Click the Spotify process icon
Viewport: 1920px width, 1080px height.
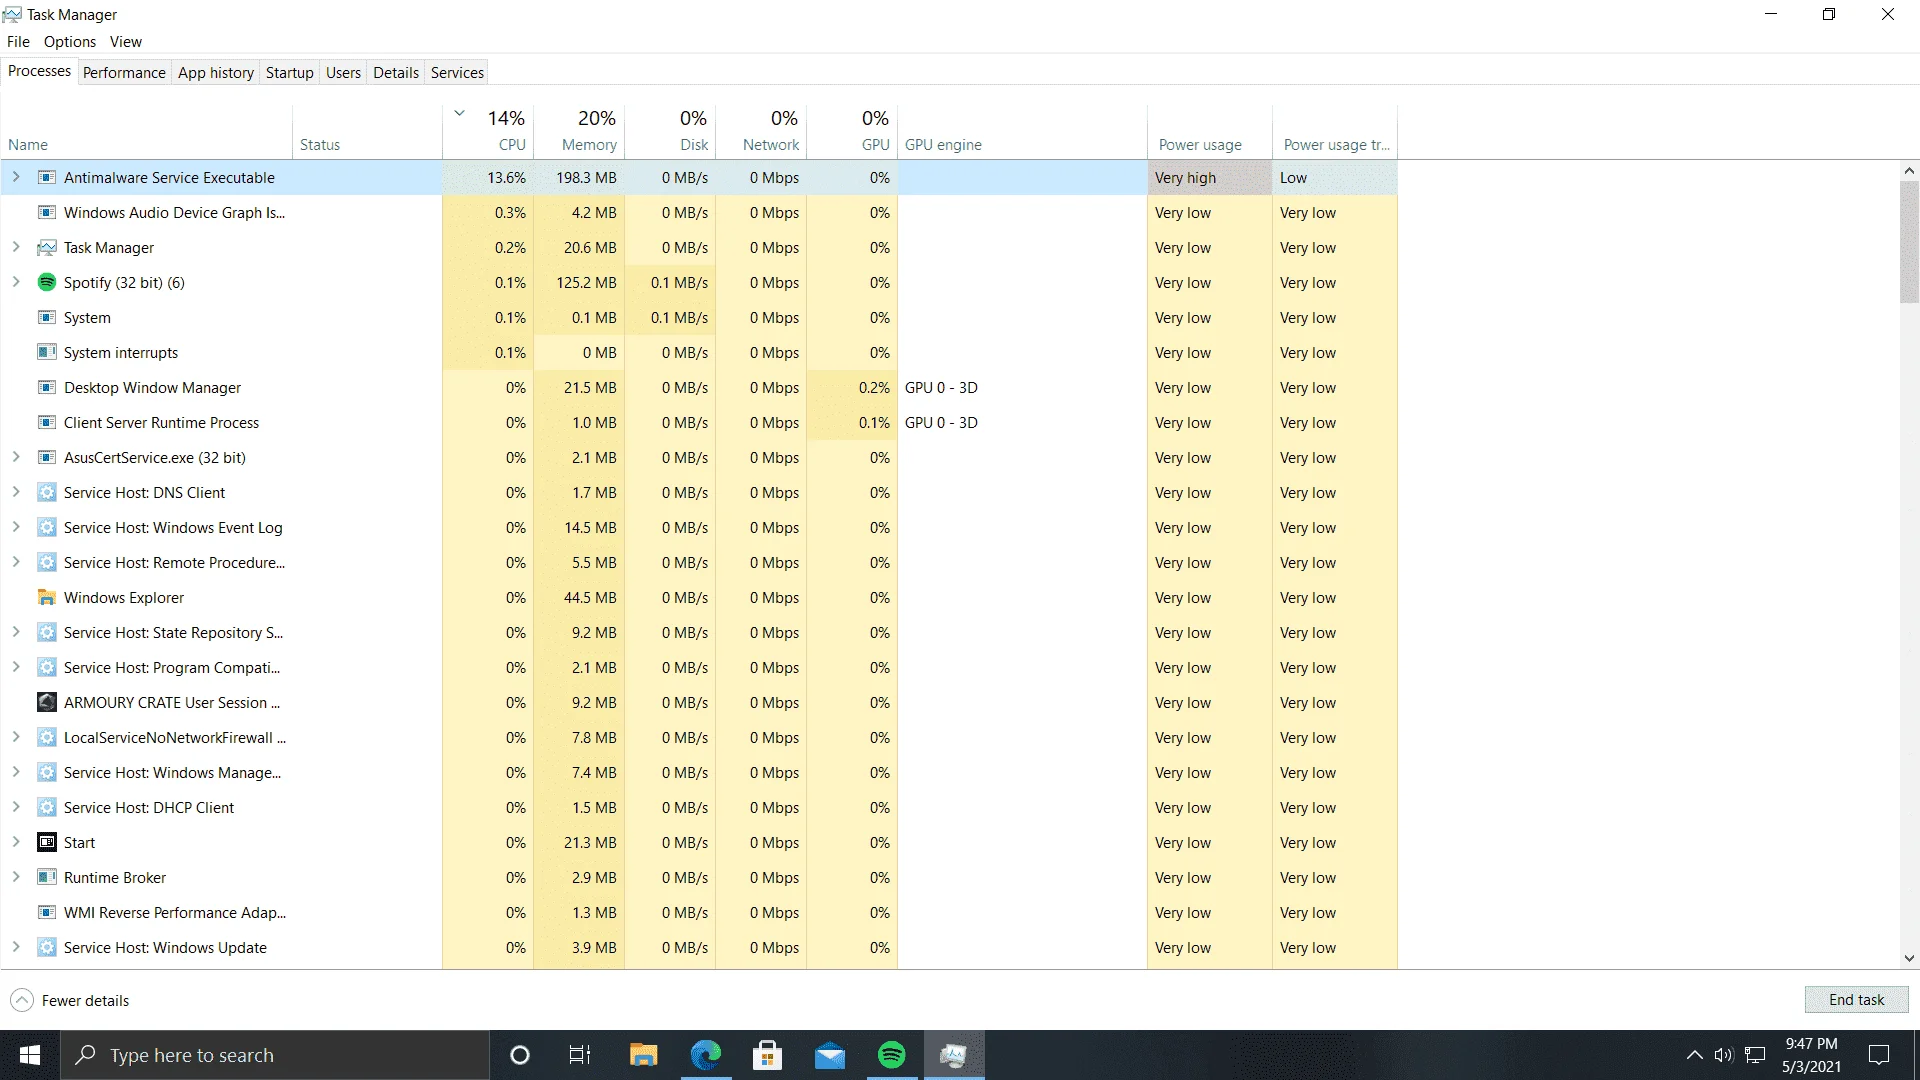click(46, 283)
